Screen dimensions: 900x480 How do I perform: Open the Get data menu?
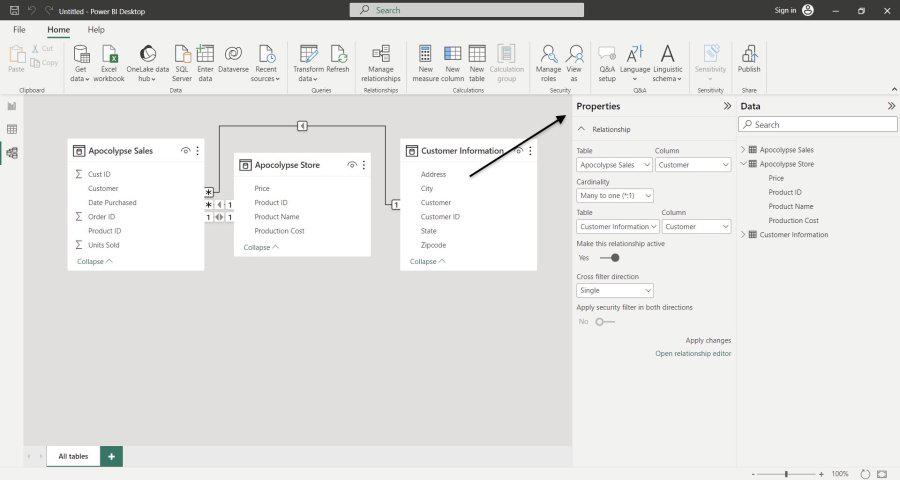[81, 63]
